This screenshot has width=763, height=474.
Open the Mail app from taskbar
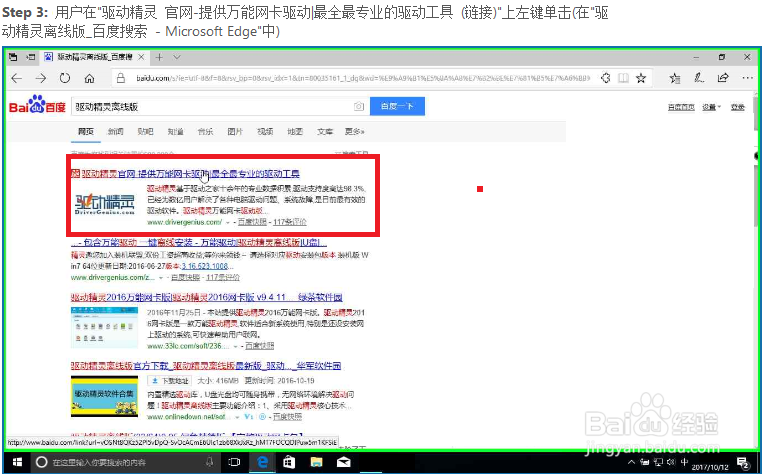pos(344,462)
